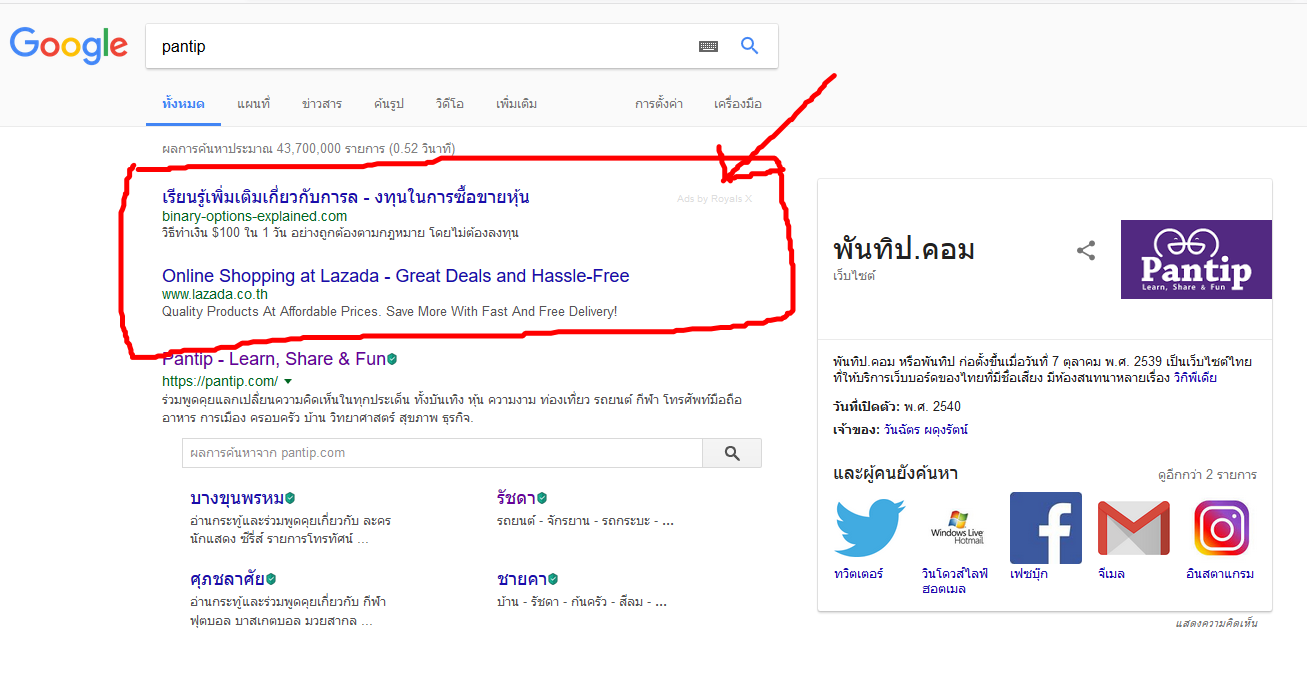Click binary-options-explained.com green URL
Viewport: 1307px width, 673px height.
click(255, 216)
